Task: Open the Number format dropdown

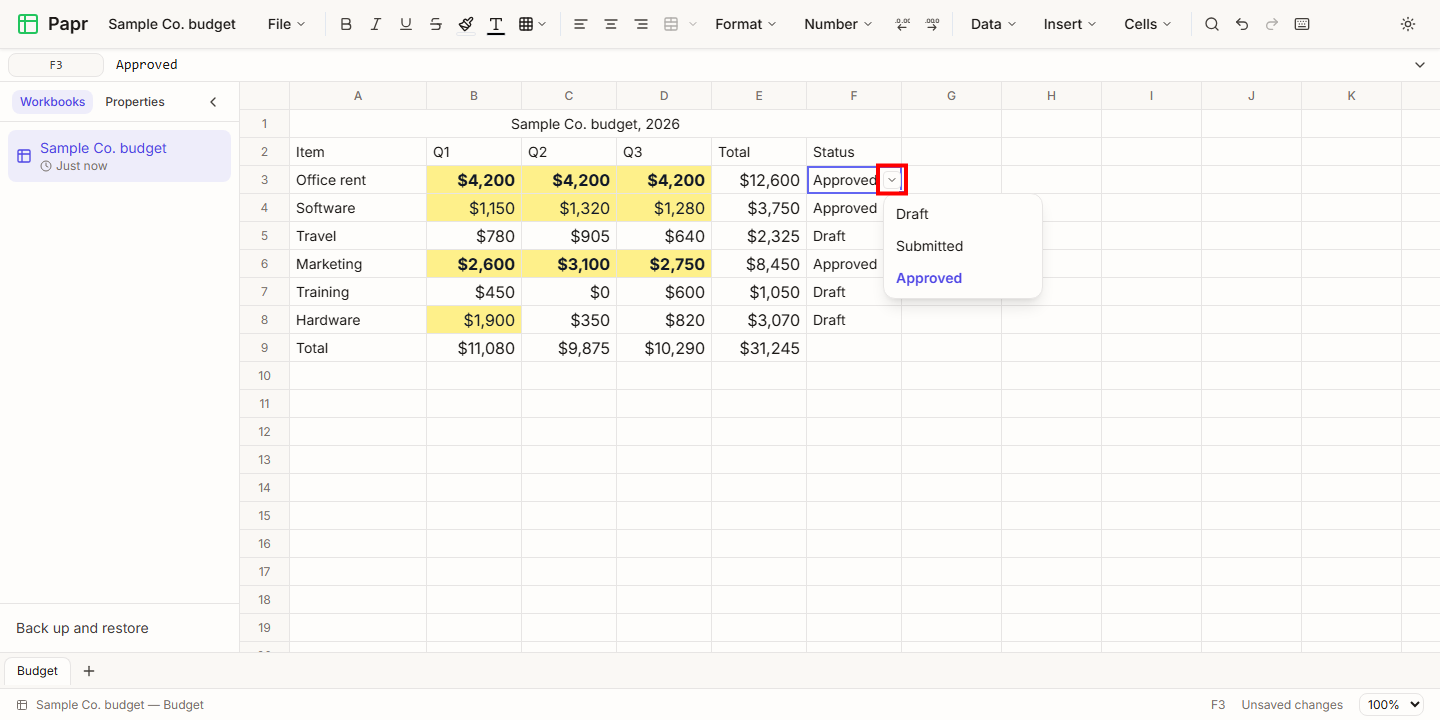Action: tap(838, 24)
